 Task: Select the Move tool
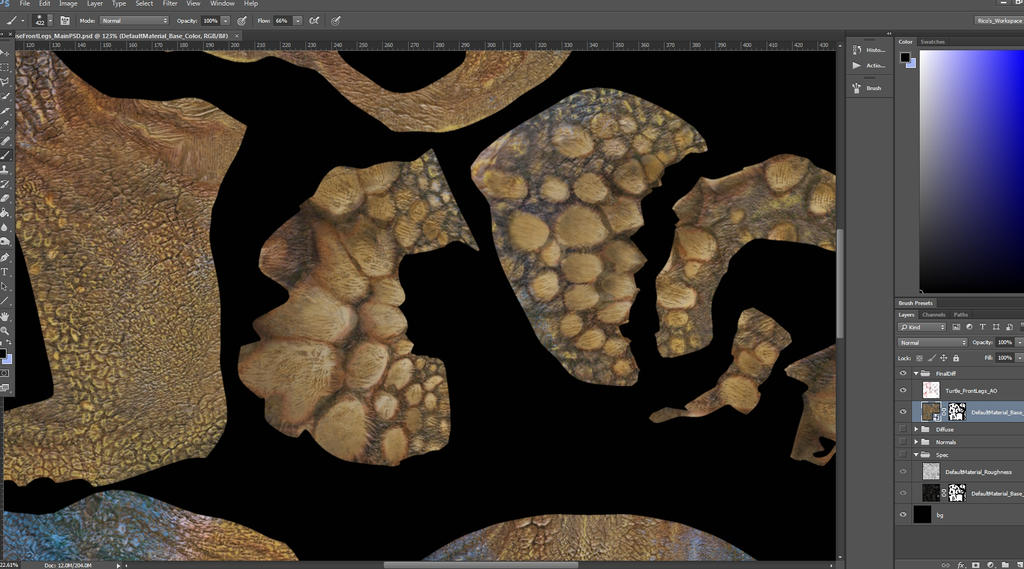click(5, 53)
